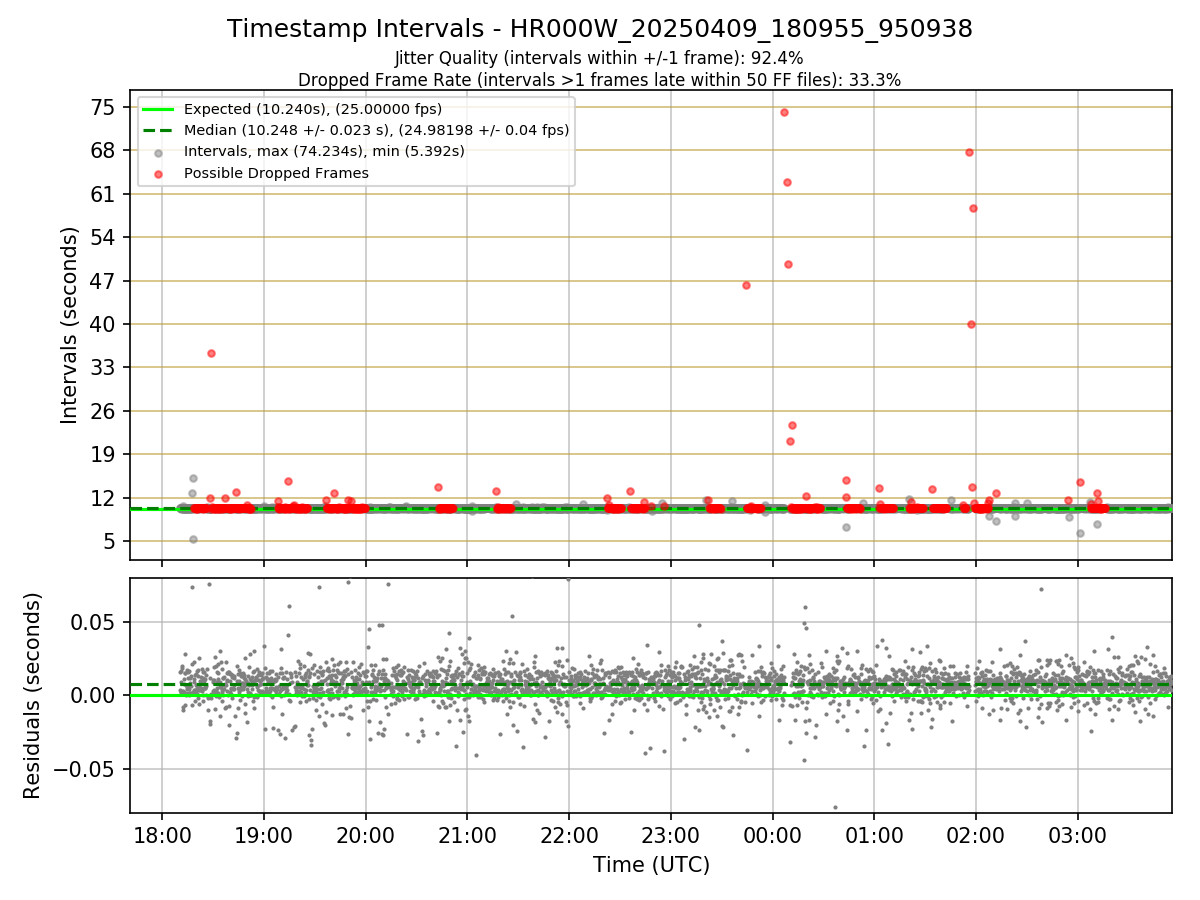Viewport: 1200px width, 900px height.
Task: Click the 12 tick label on intervals axis
Action: pyautogui.click(x=104, y=498)
